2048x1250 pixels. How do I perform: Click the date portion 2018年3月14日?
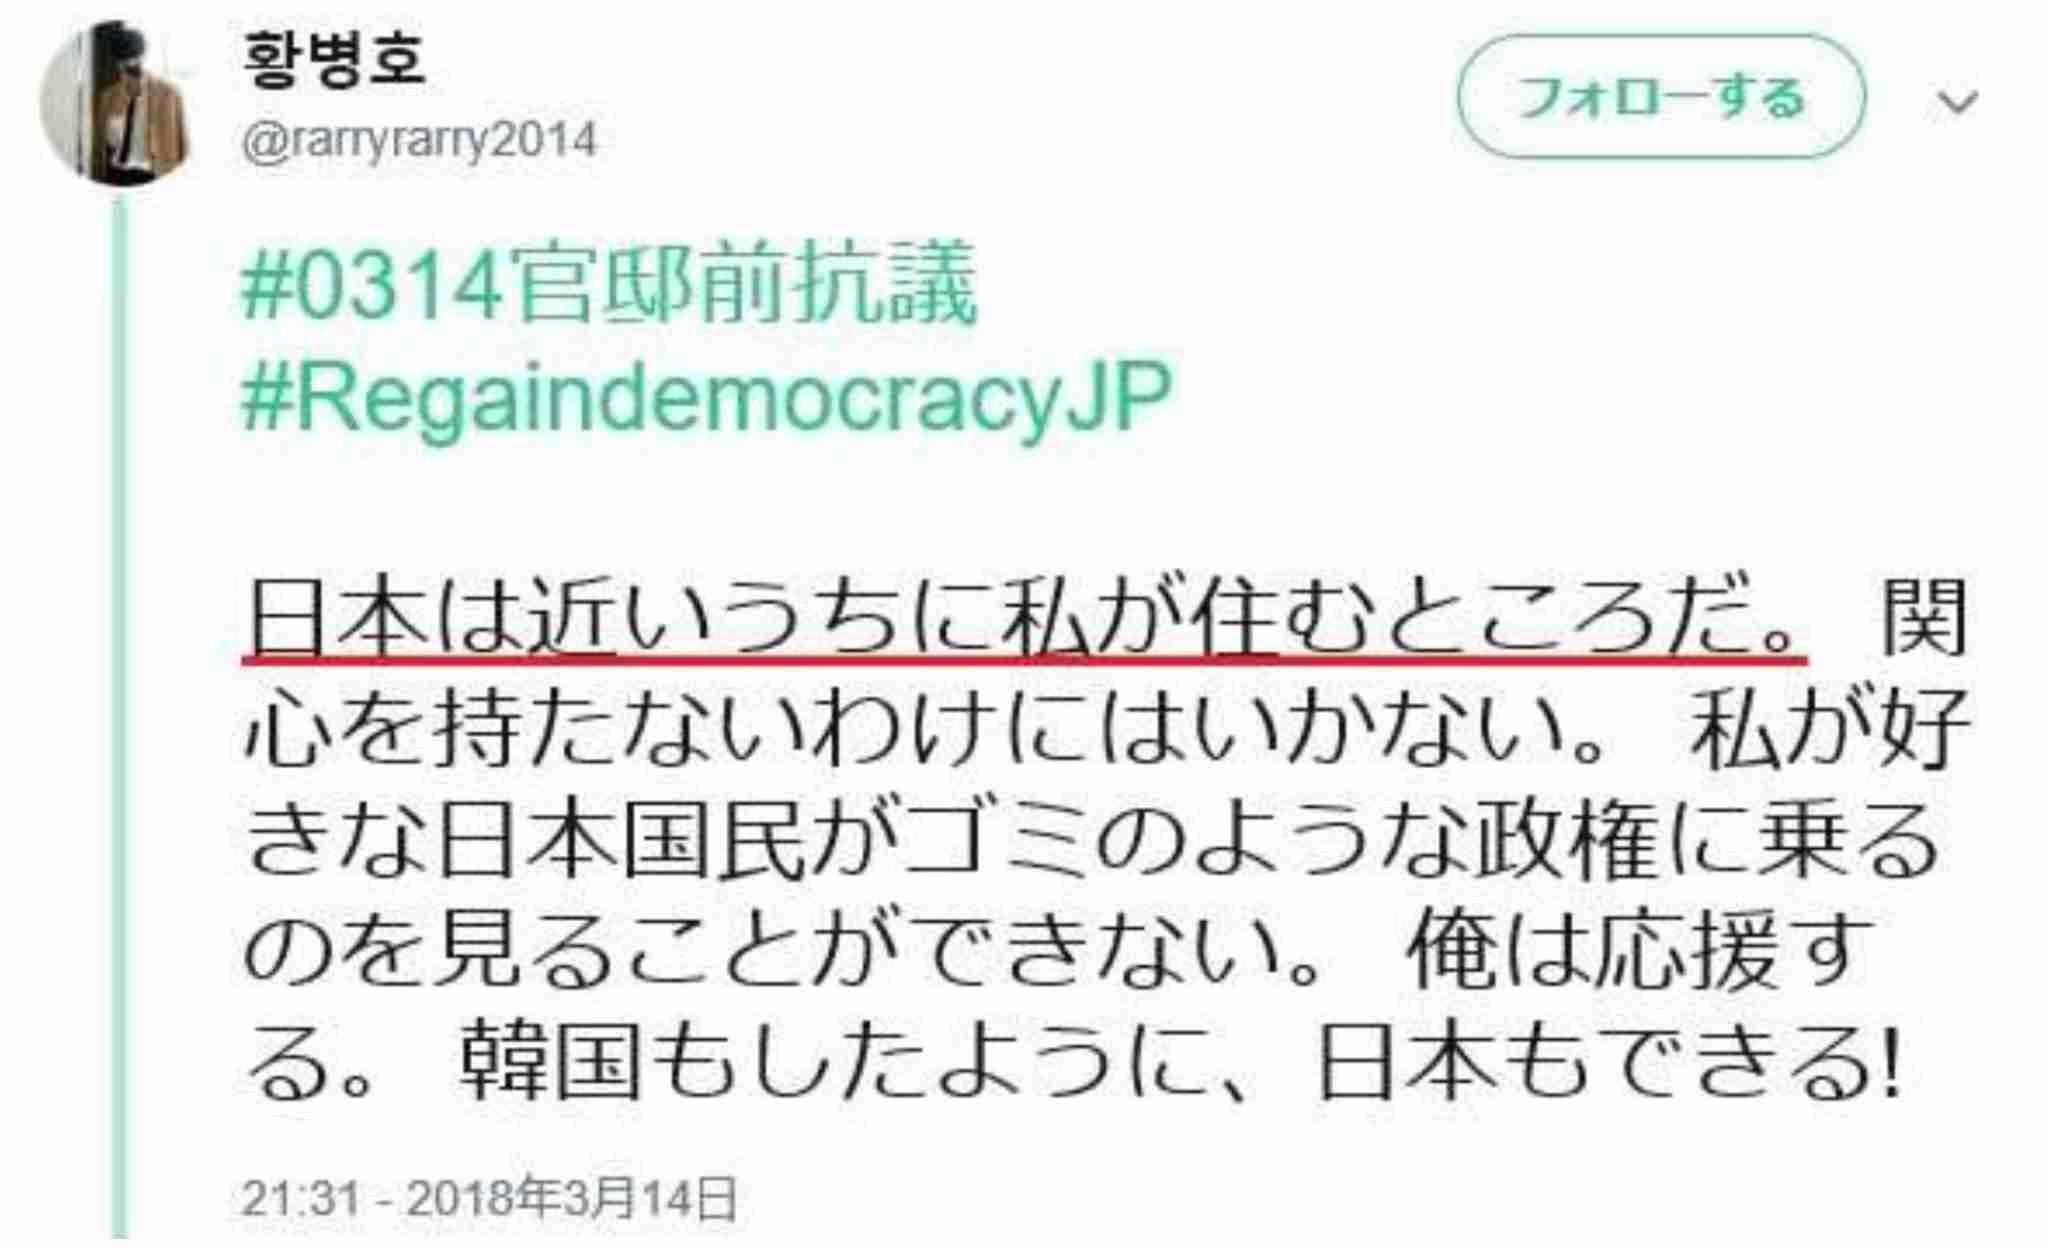pyautogui.click(x=572, y=1198)
